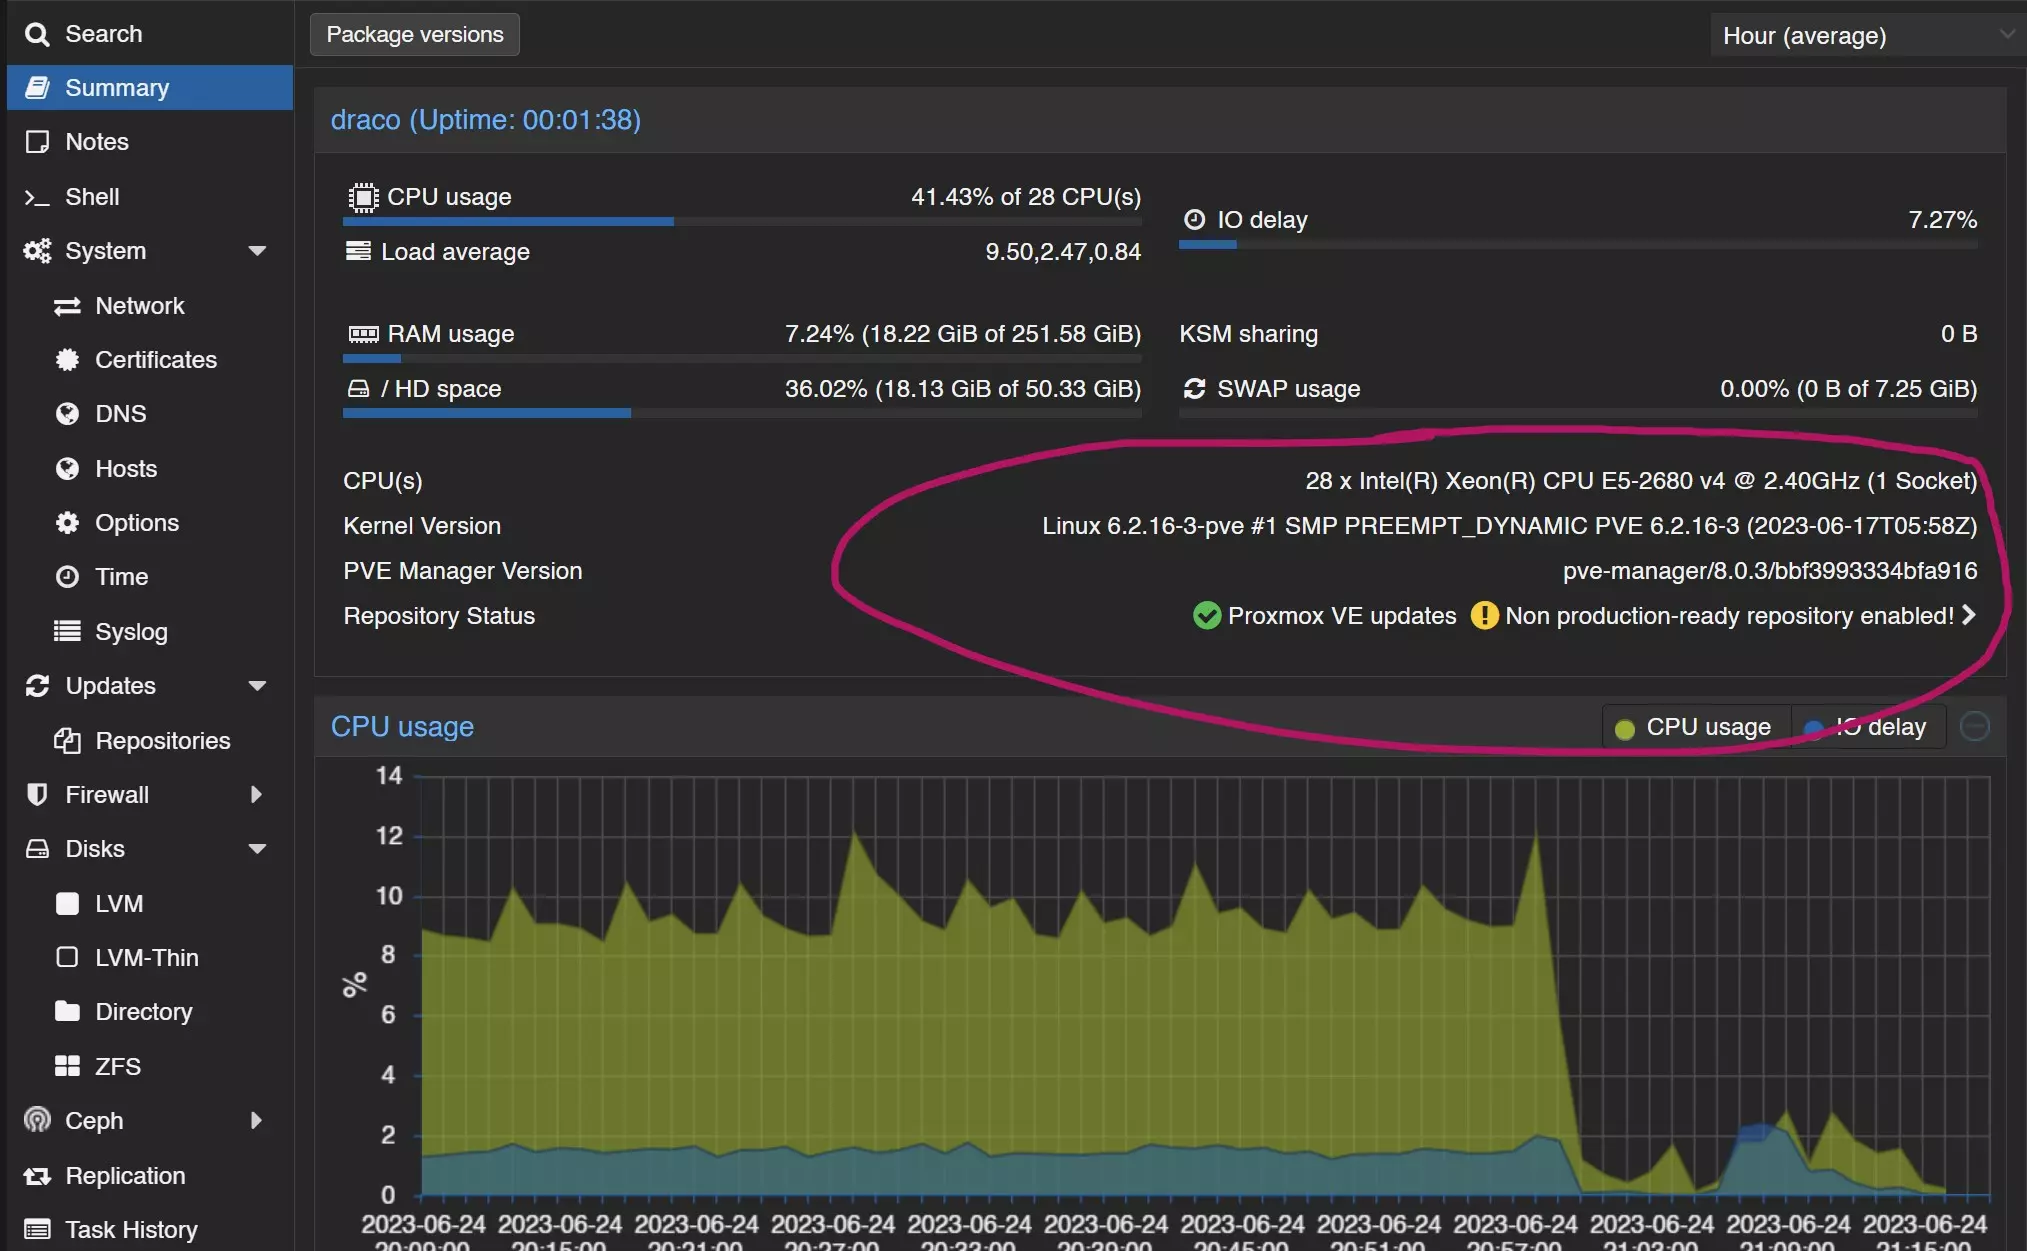Click the SWAP usage value 0.00%
The width and height of the screenshot is (2027, 1251).
coord(1849,389)
